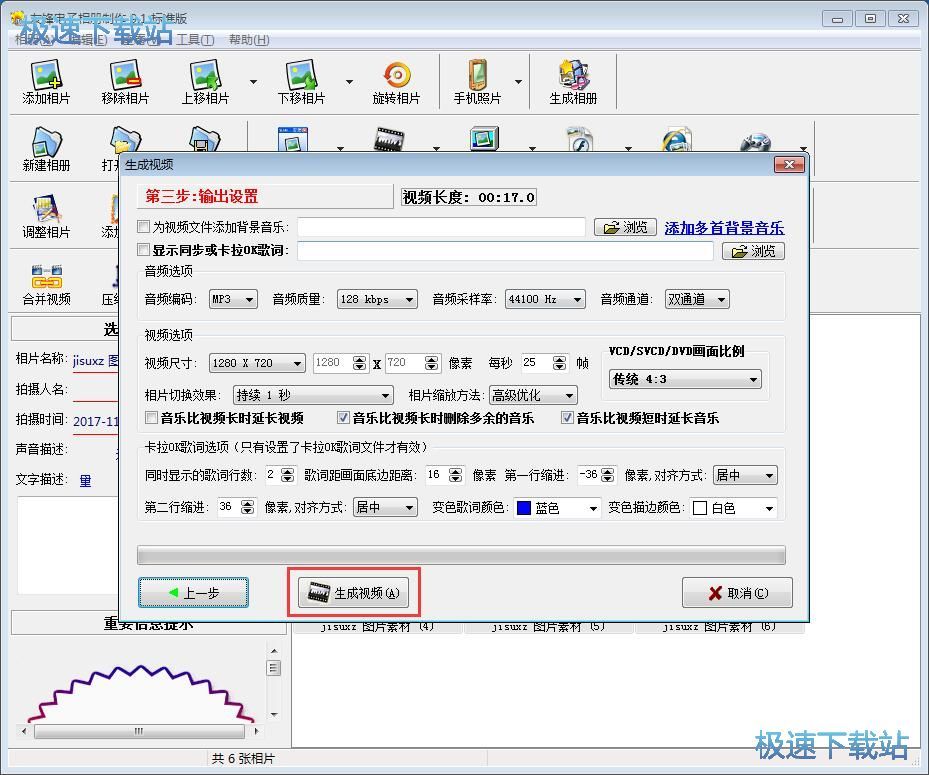929x775 pixels.
Task: Click the 生成视频(A) button
Action: point(353,593)
